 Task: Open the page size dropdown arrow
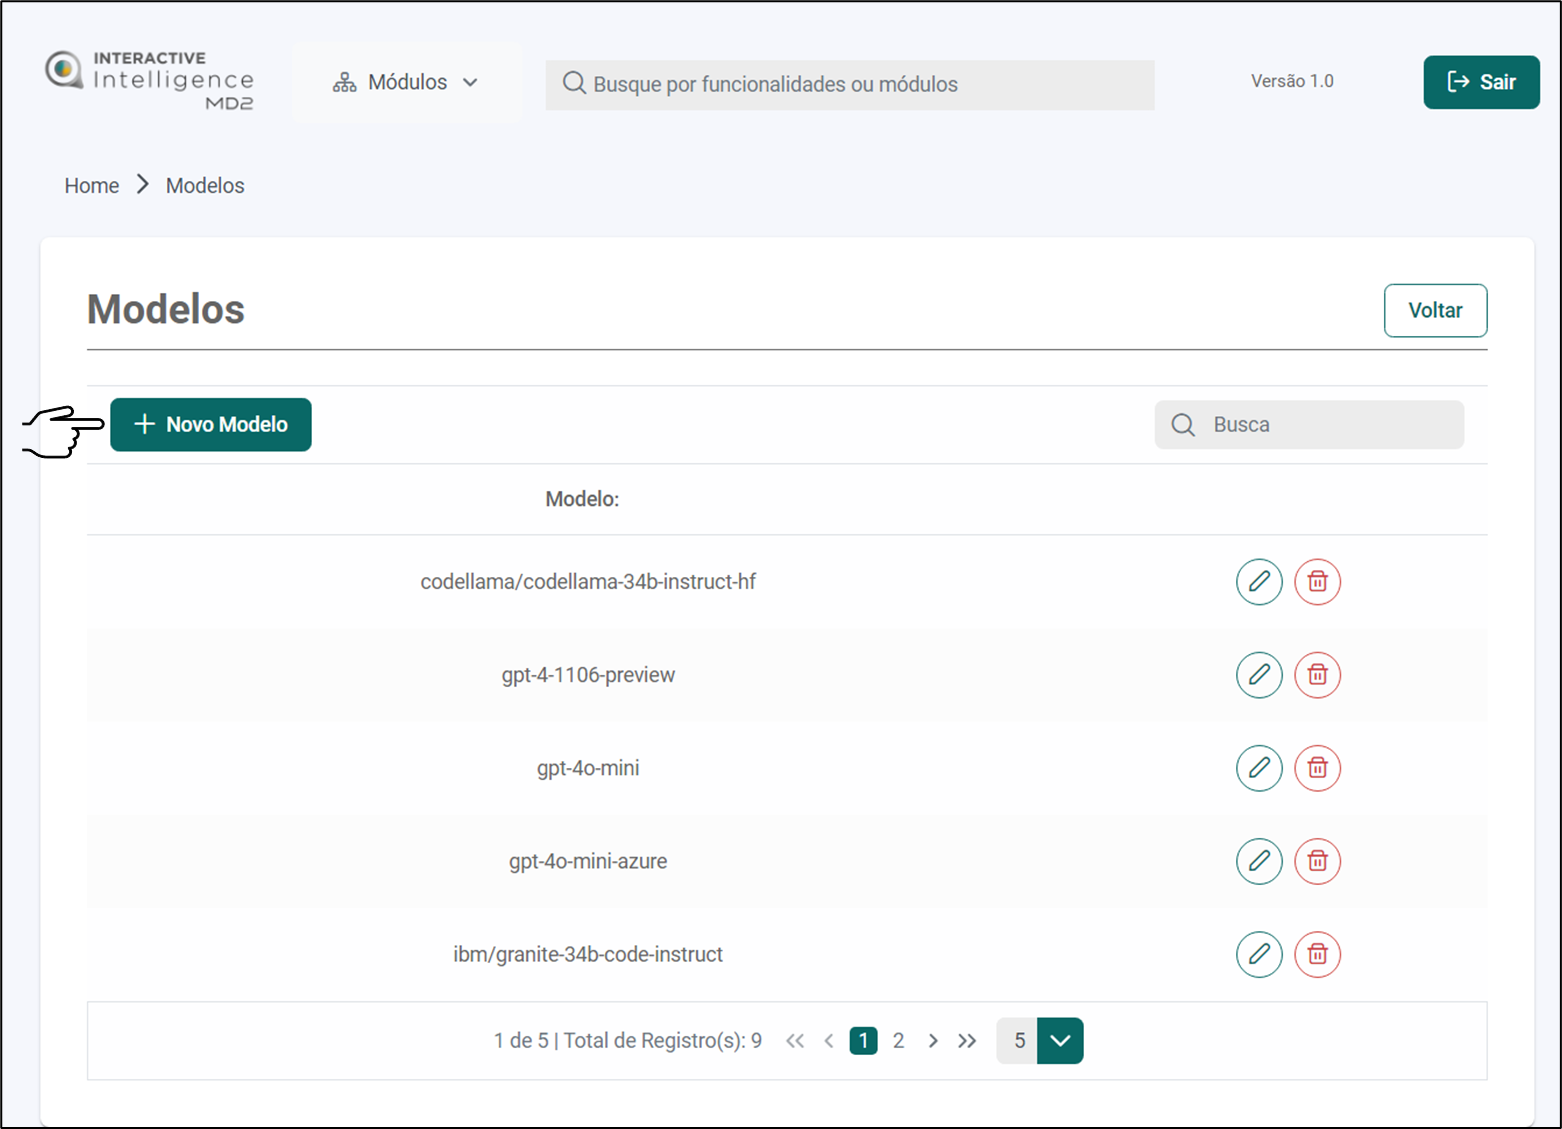(x=1060, y=1041)
